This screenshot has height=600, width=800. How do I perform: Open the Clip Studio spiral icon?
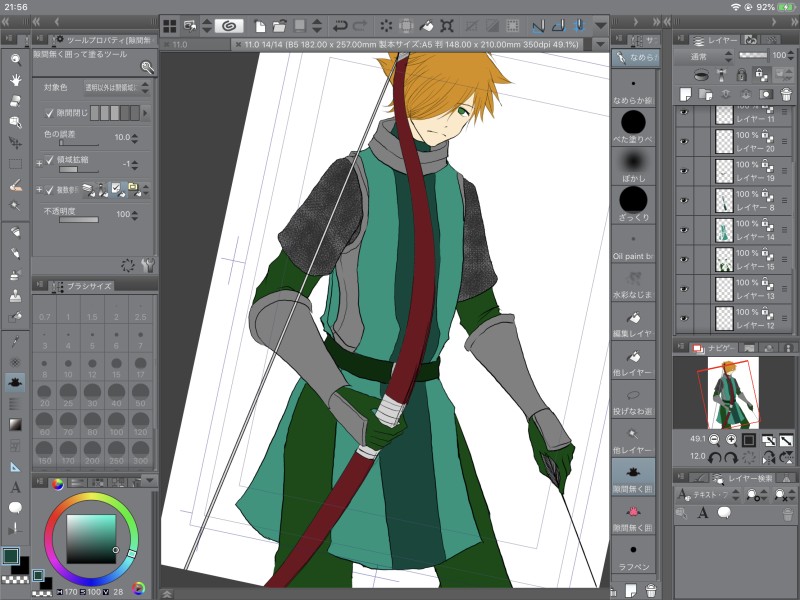click(228, 26)
